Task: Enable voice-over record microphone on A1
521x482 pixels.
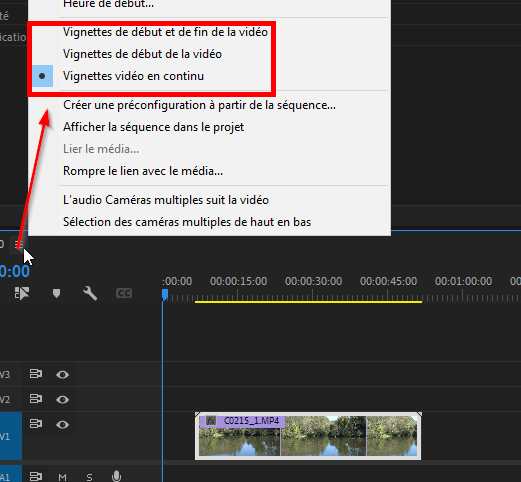Action: (116, 476)
